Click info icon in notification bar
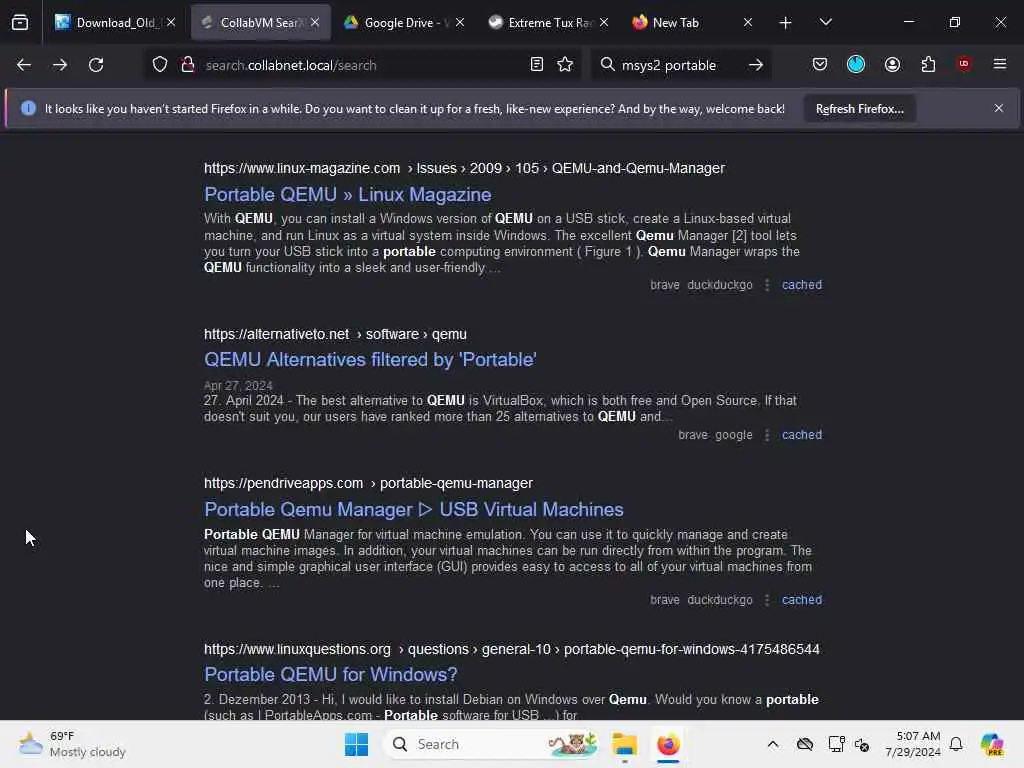 (x=28, y=108)
